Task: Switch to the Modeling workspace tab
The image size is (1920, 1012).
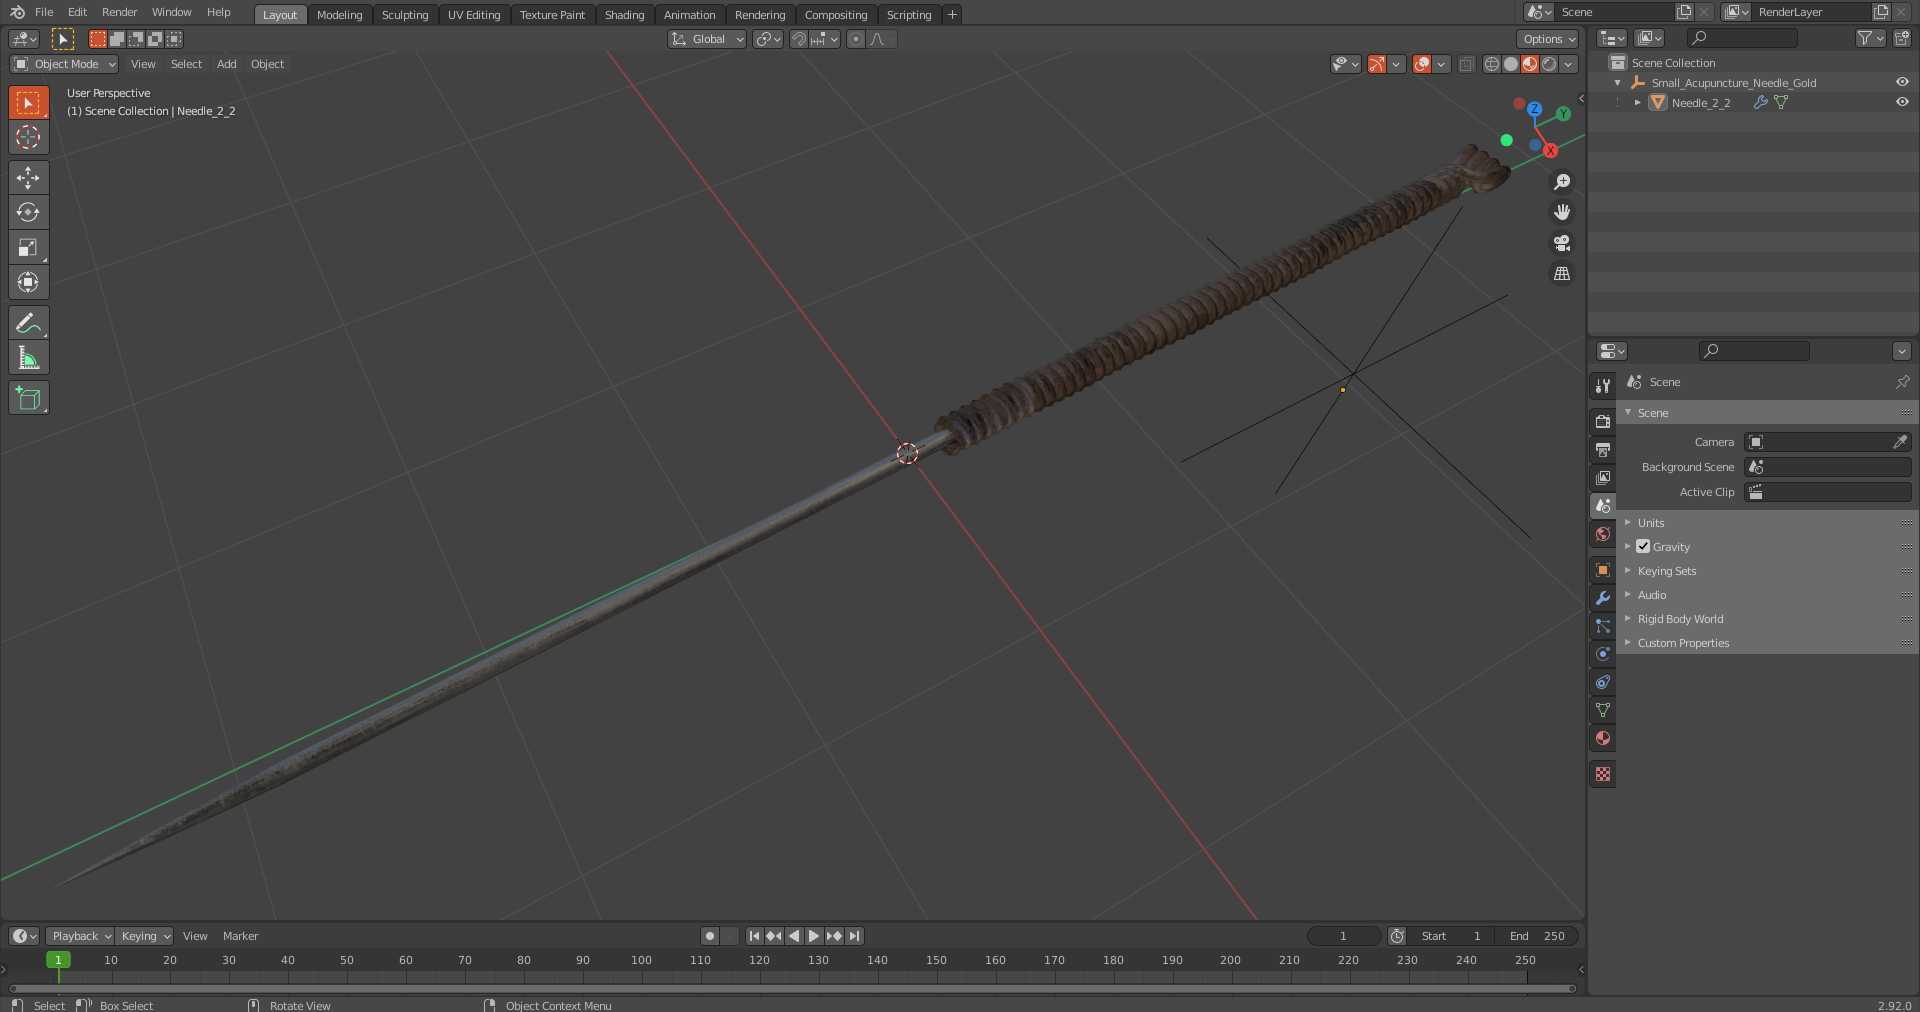Action: click(x=339, y=15)
